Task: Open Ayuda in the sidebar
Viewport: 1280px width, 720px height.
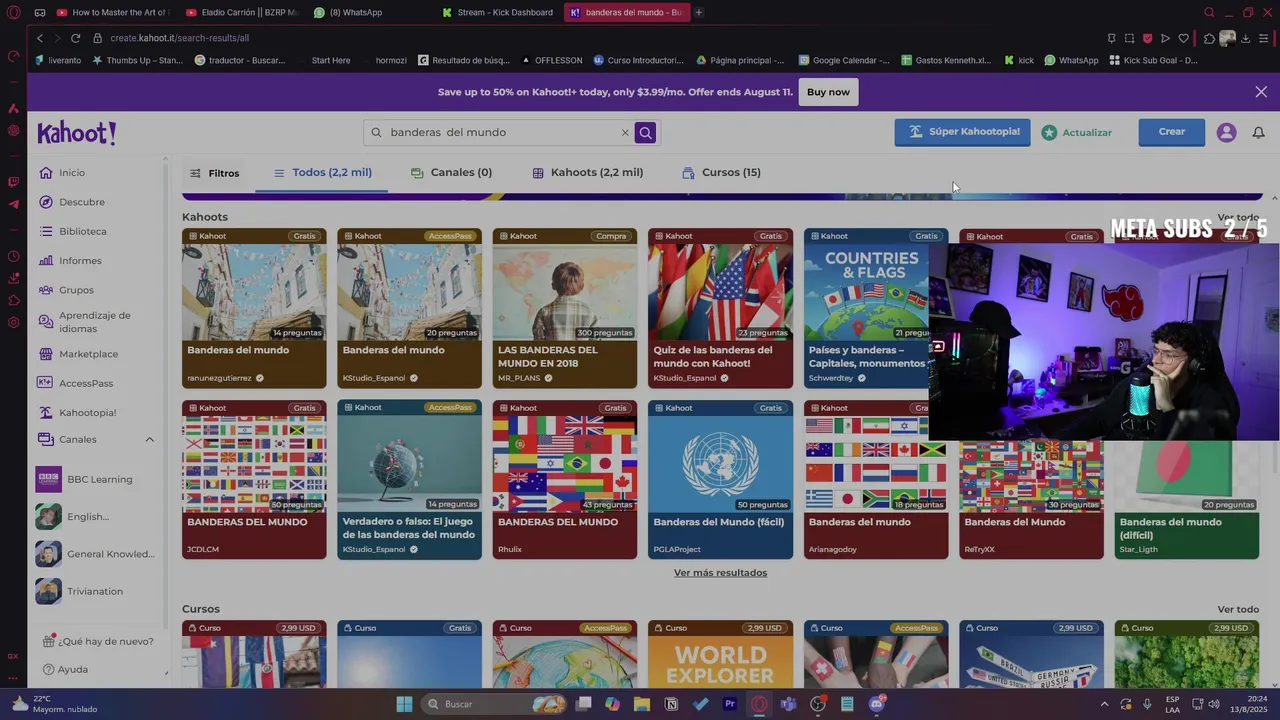Action: click(x=66, y=669)
